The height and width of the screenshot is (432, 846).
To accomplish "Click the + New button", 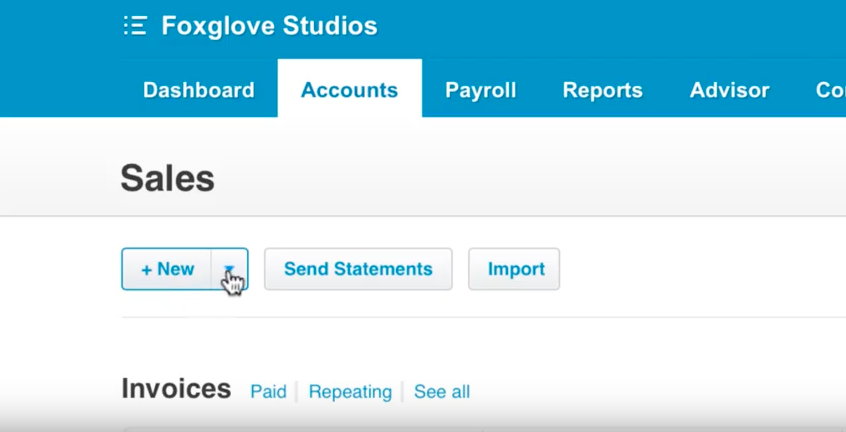I will (x=167, y=269).
